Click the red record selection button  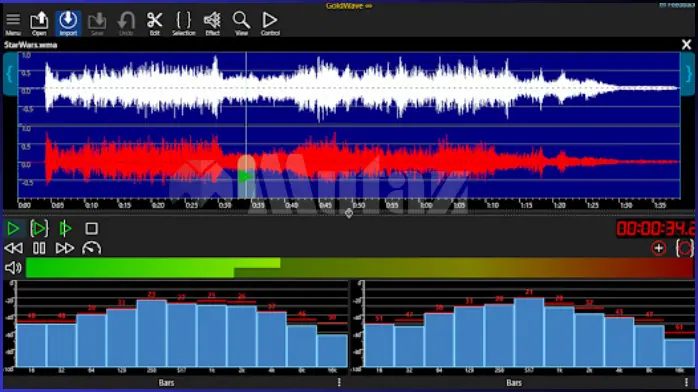click(685, 248)
